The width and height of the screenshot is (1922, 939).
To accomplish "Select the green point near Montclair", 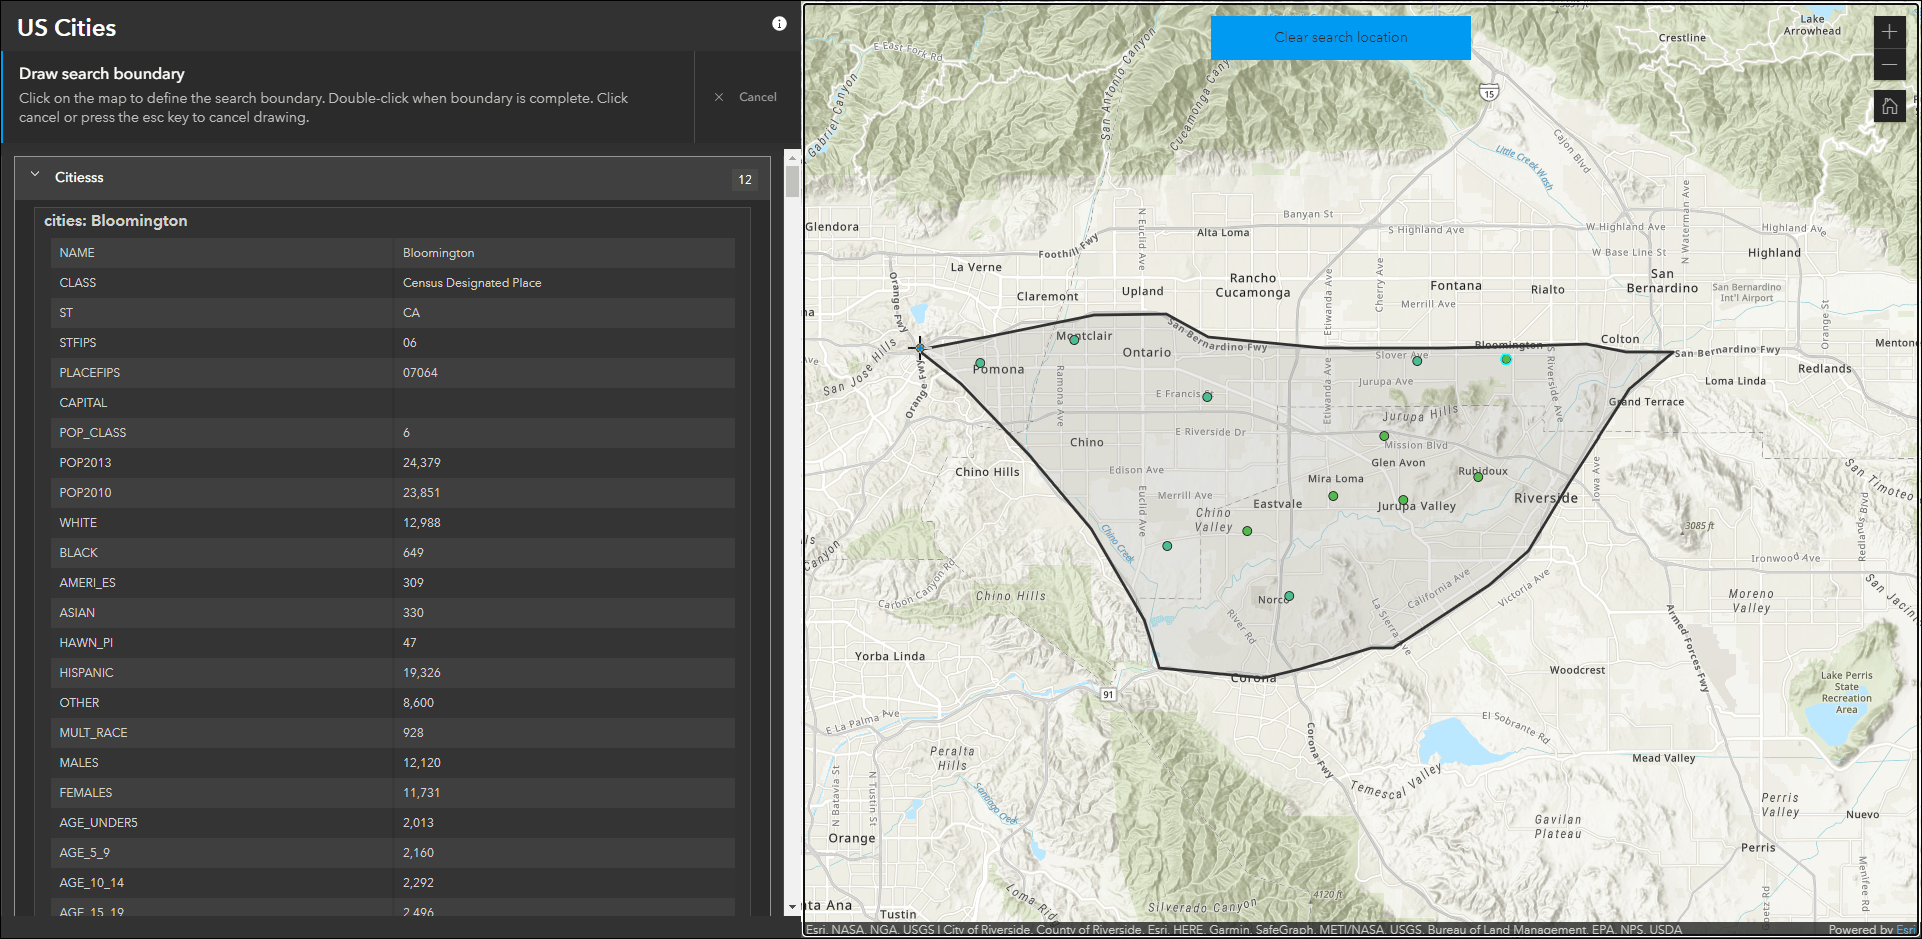I will coord(1074,340).
